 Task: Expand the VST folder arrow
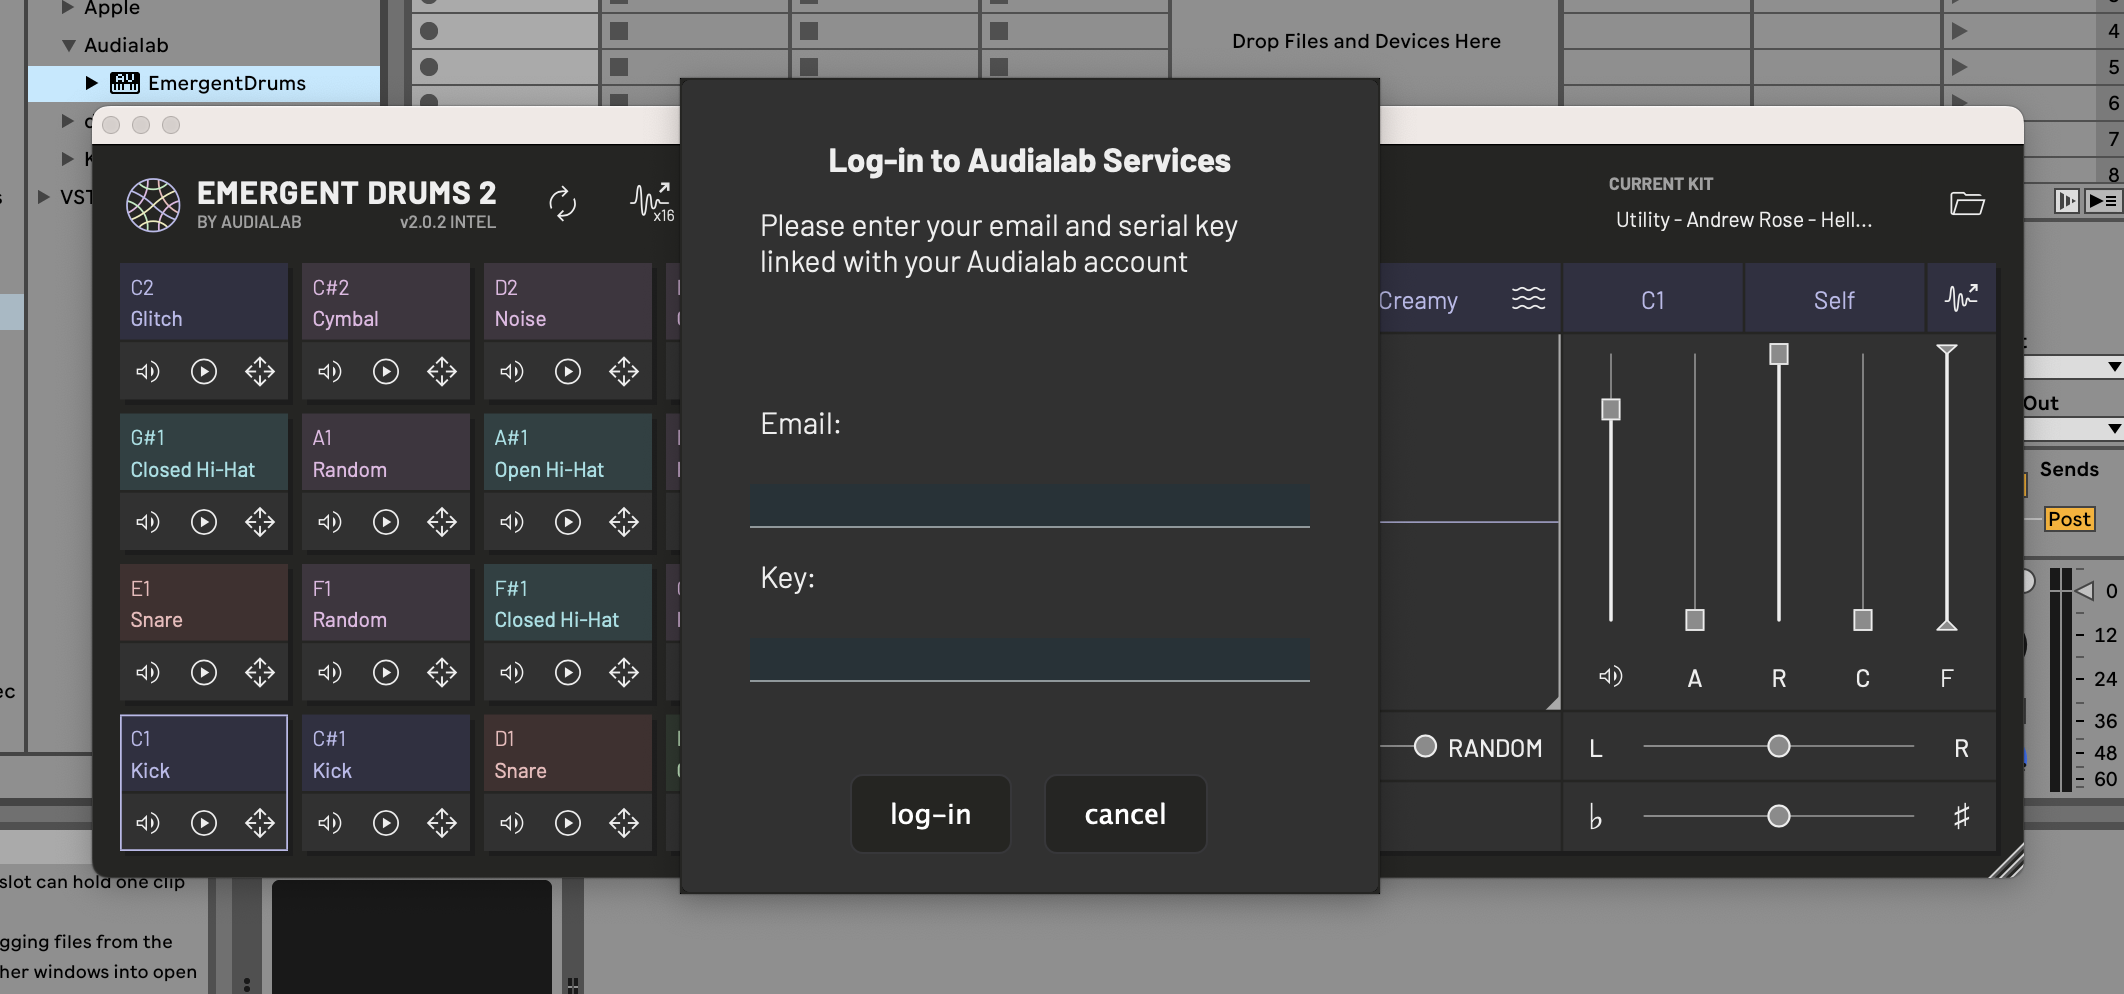click(x=44, y=197)
